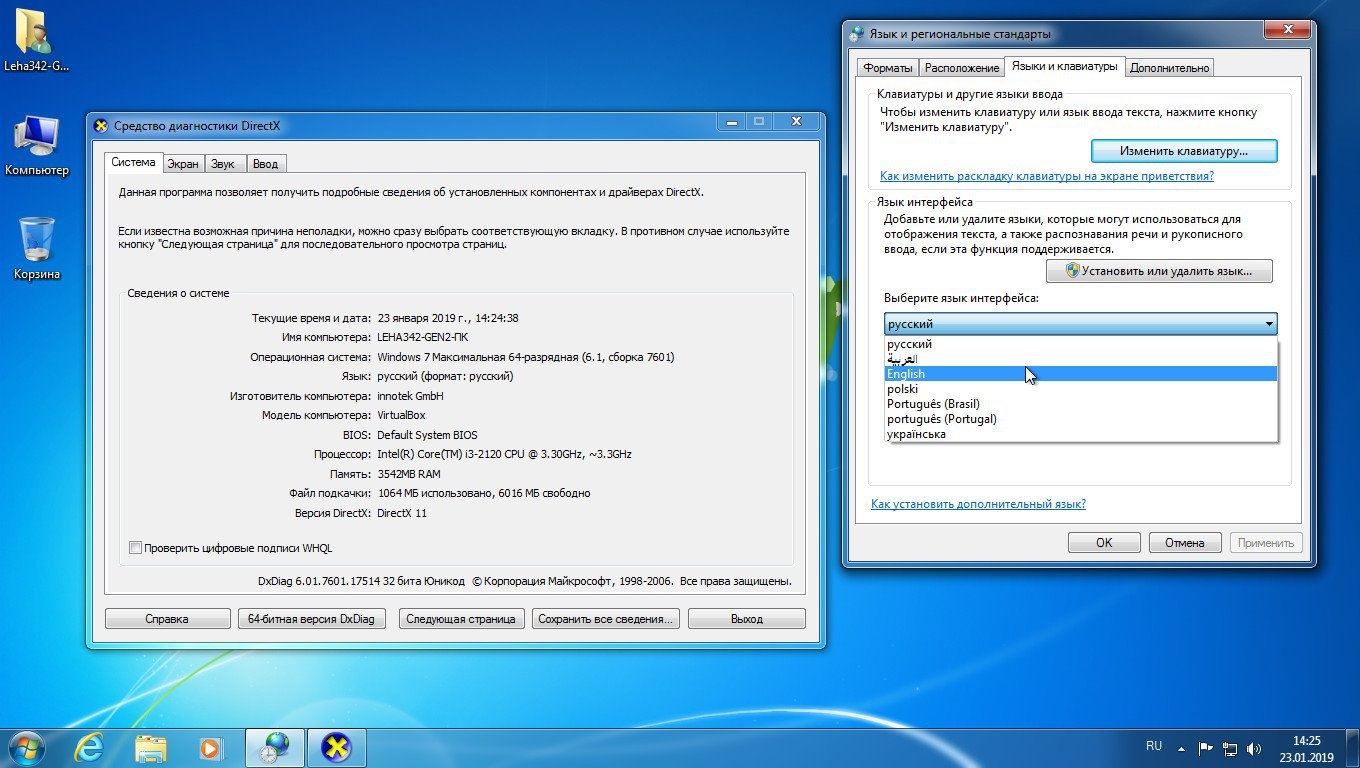
Task: Choose українська in the language list
Action: pyautogui.click(x=1081, y=434)
